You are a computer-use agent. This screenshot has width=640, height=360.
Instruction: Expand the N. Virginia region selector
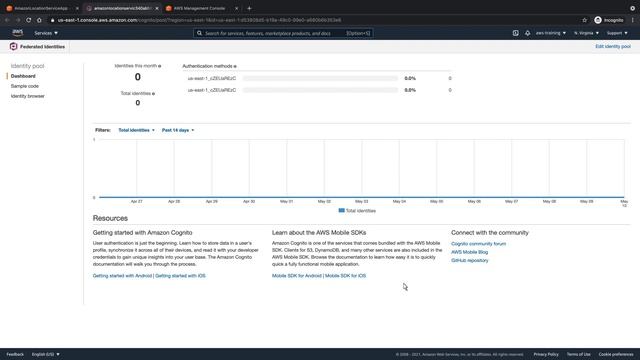coord(586,33)
